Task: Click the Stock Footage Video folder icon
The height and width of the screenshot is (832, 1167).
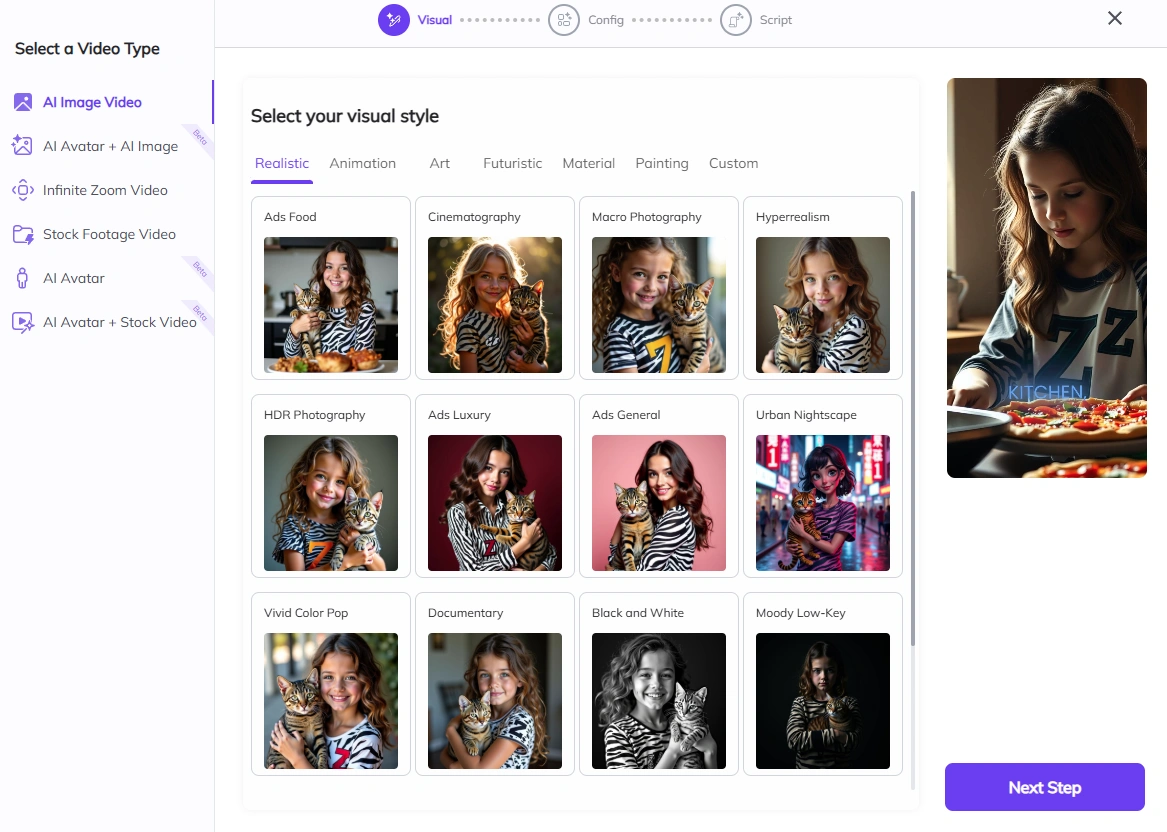Action: click(x=23, y=234)
